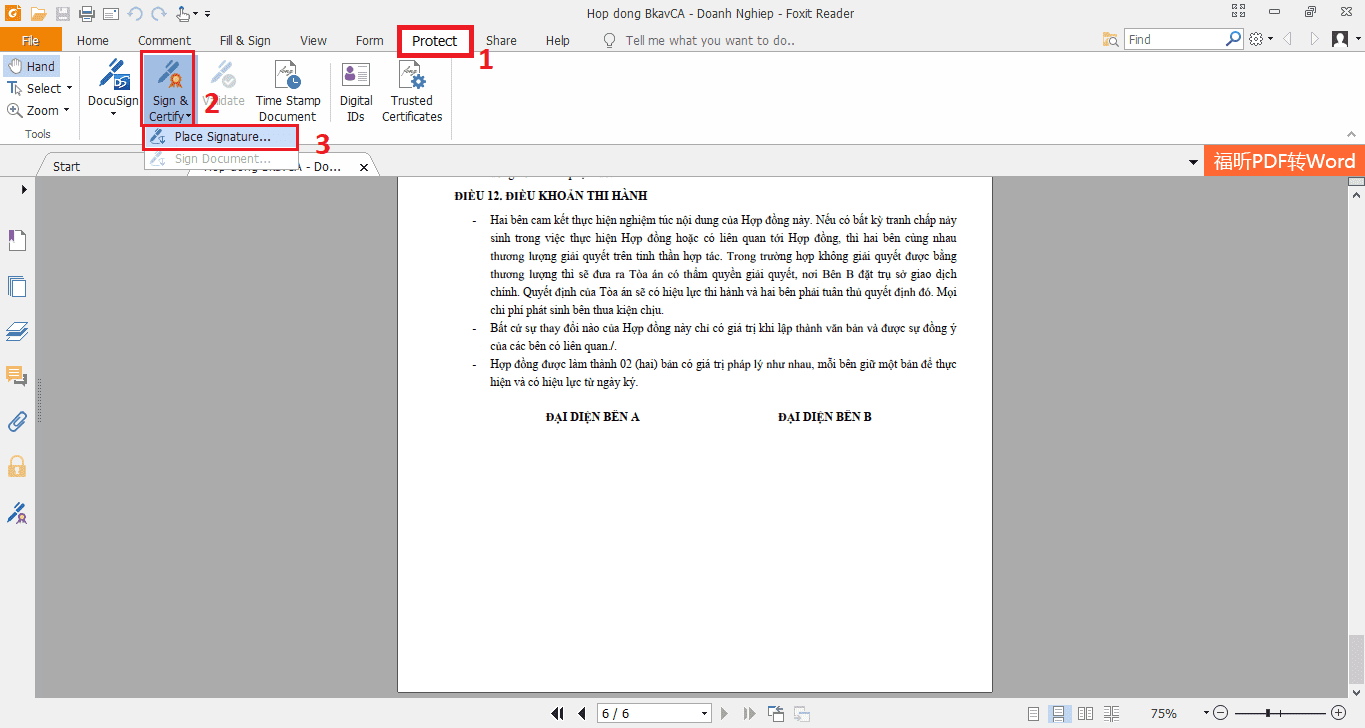1365x728 pixels.
Task: Click the Open folder icon in quick access toolbar
Action: pyautogui.click(x=38, y=13)
